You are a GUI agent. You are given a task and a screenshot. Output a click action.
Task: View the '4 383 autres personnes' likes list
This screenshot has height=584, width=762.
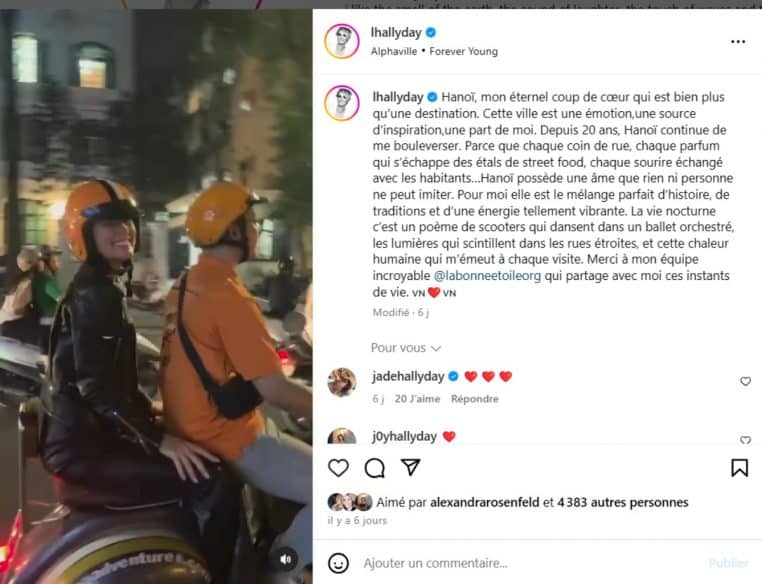[623, 502]
